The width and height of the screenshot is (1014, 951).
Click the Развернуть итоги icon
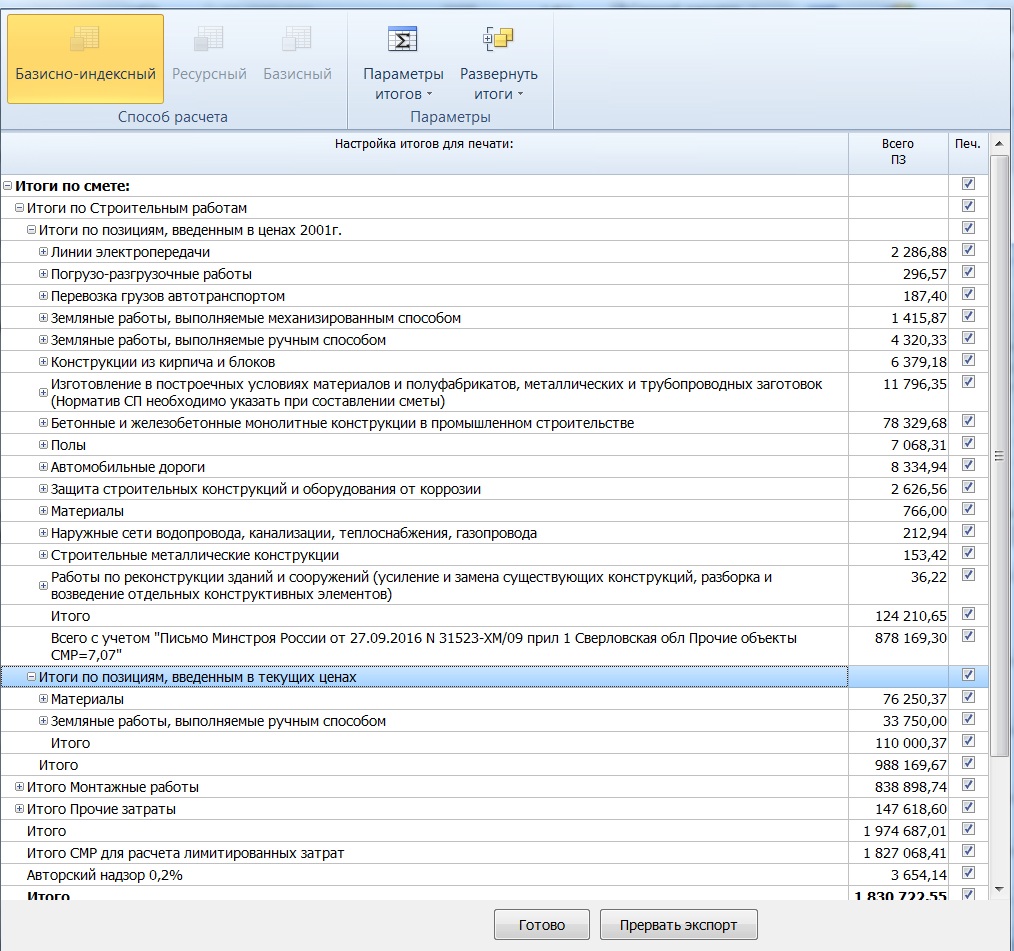tap(498, 40)
